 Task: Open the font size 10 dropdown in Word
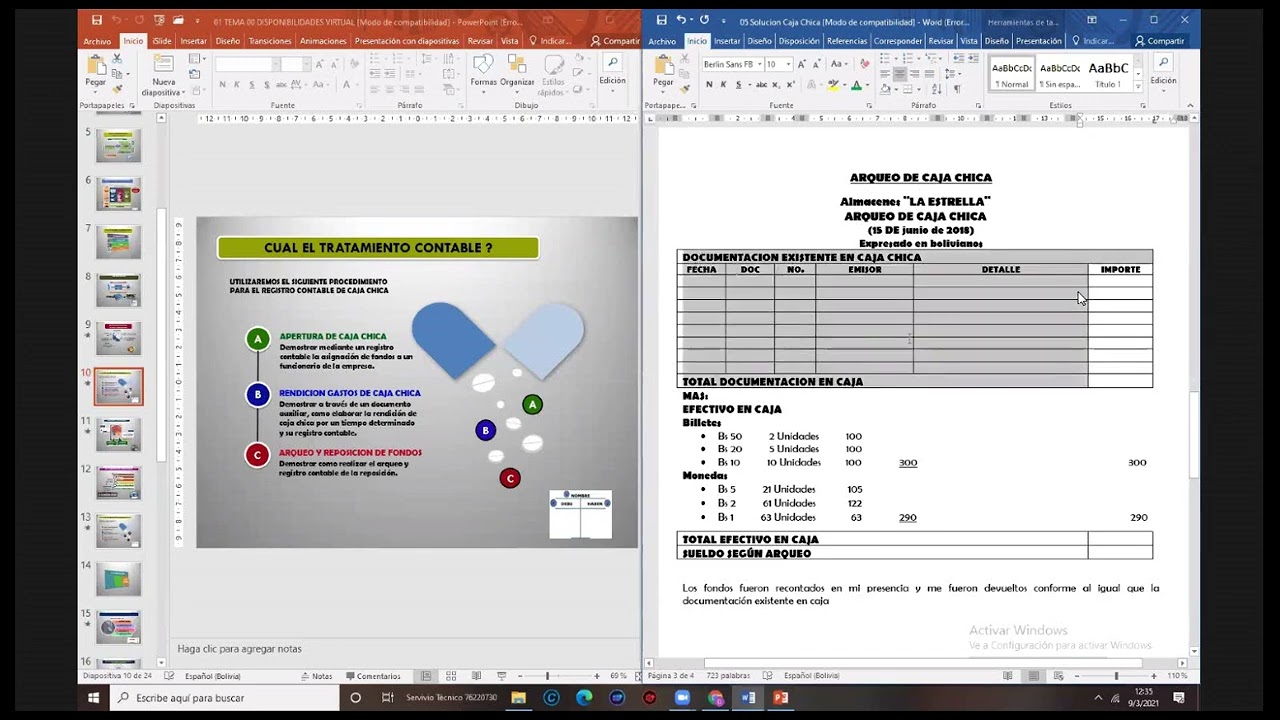[788, 64]
